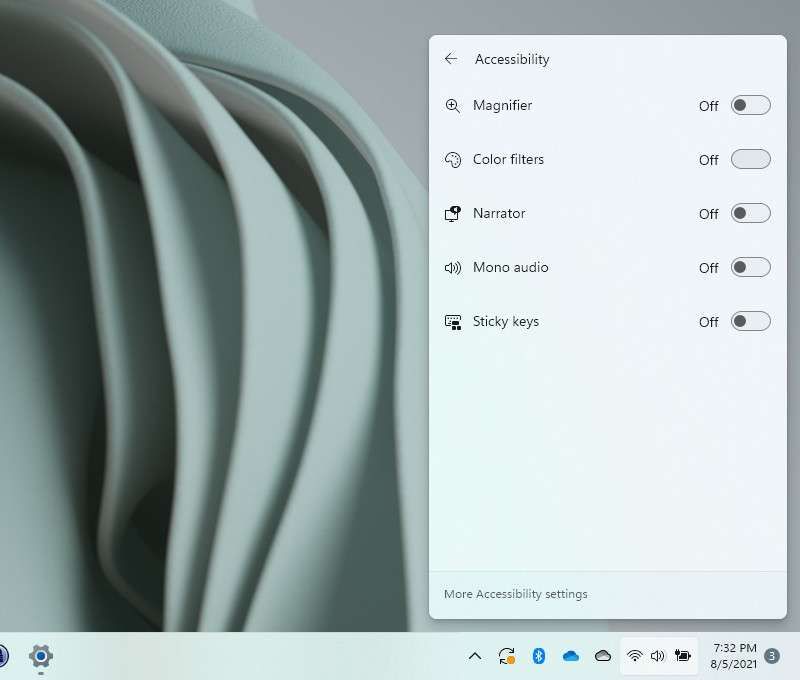The height and width of the screenshot is (680, 800).
Task: Open OneDrive from the blue cloud icon
Action: (571, 656)
